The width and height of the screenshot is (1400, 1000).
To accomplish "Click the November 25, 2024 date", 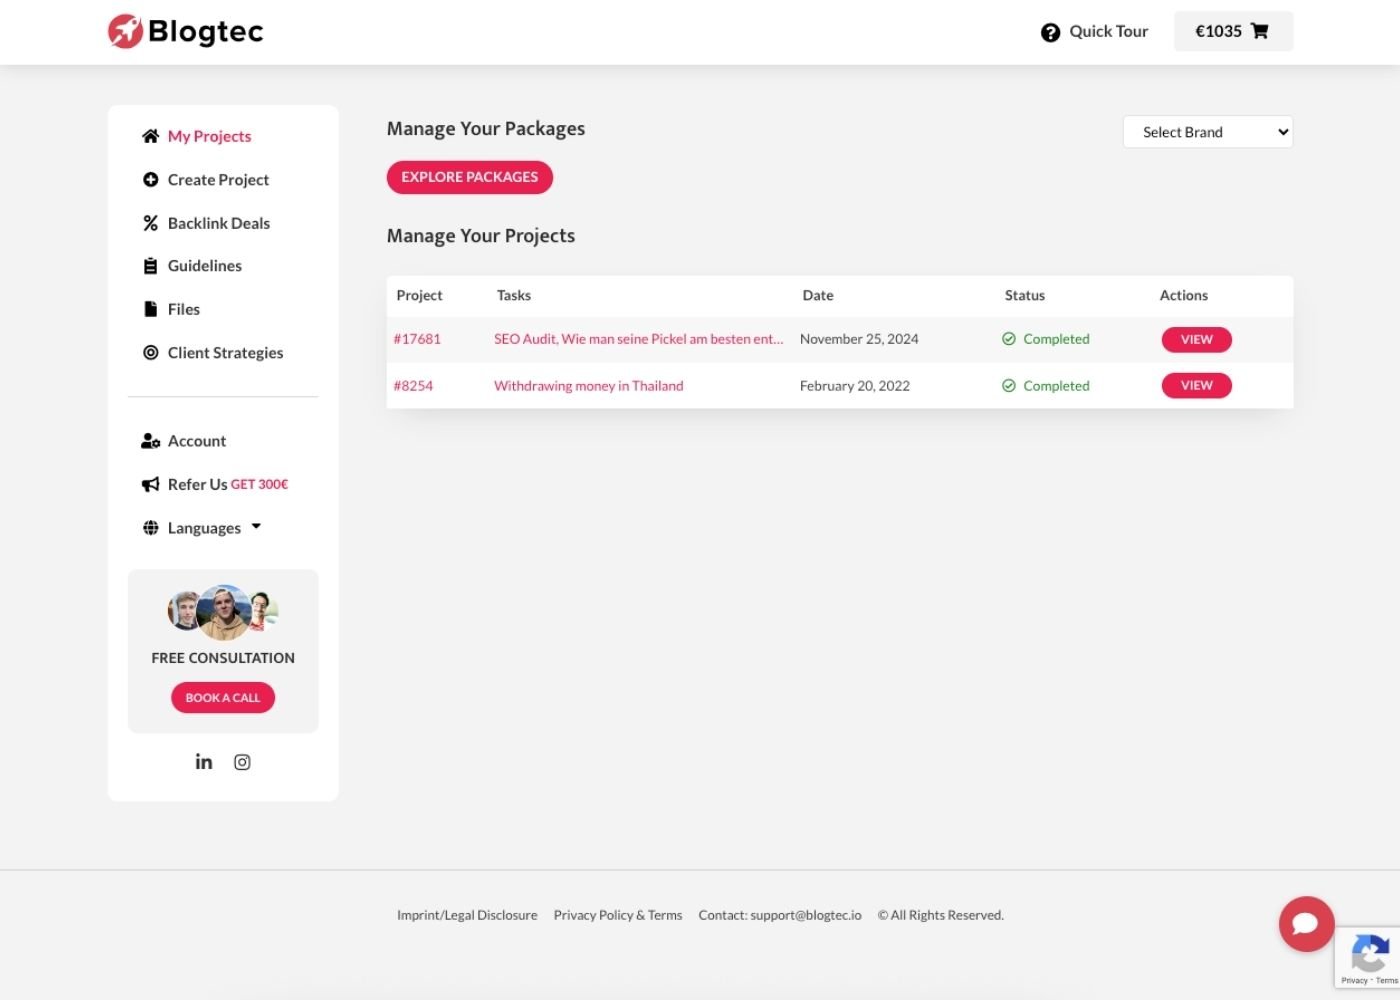I will point(859,339).
